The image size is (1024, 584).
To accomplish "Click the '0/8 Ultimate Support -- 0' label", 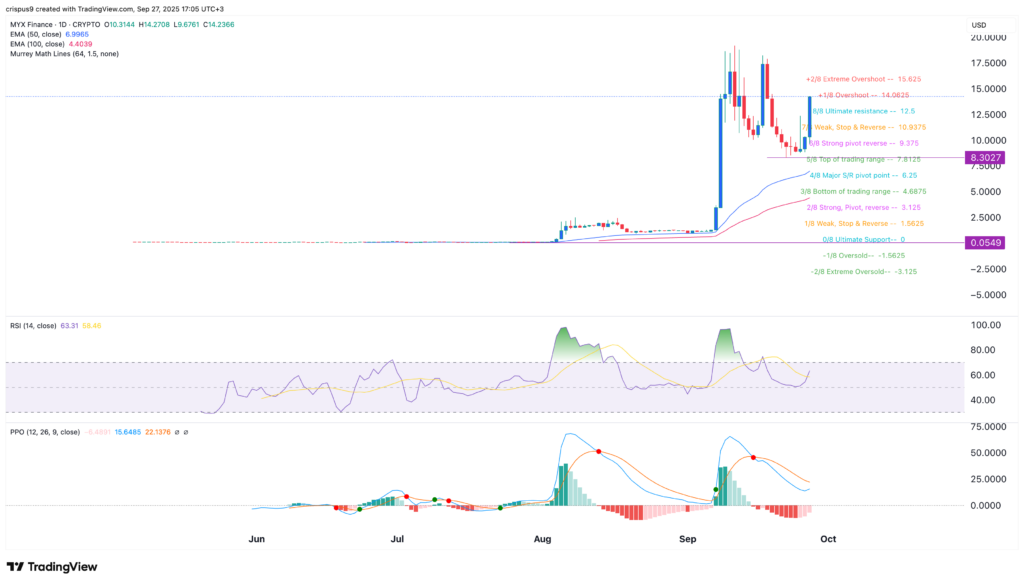I will coord(863,240).
